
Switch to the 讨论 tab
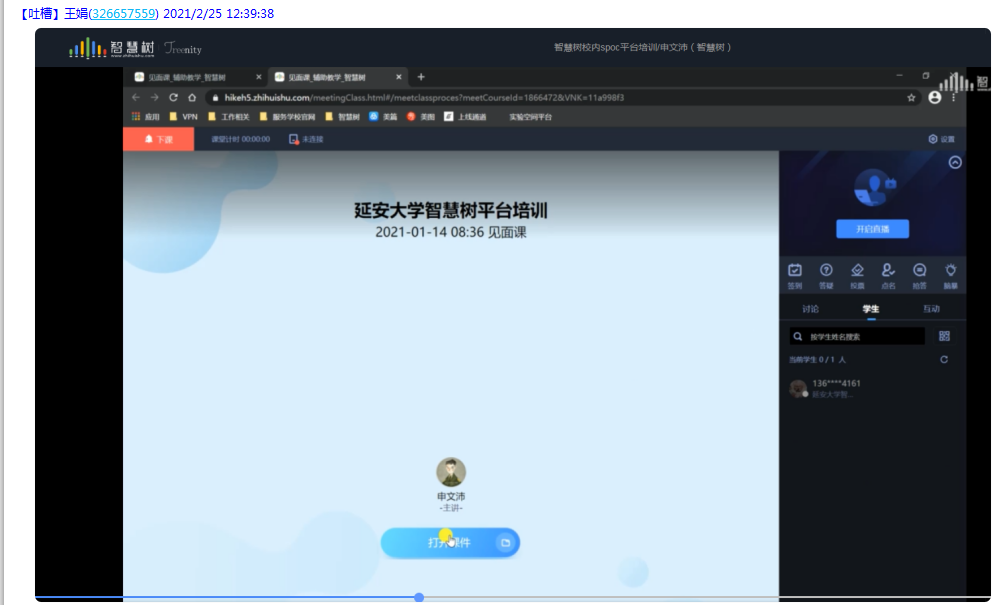(x=811, y=309)
